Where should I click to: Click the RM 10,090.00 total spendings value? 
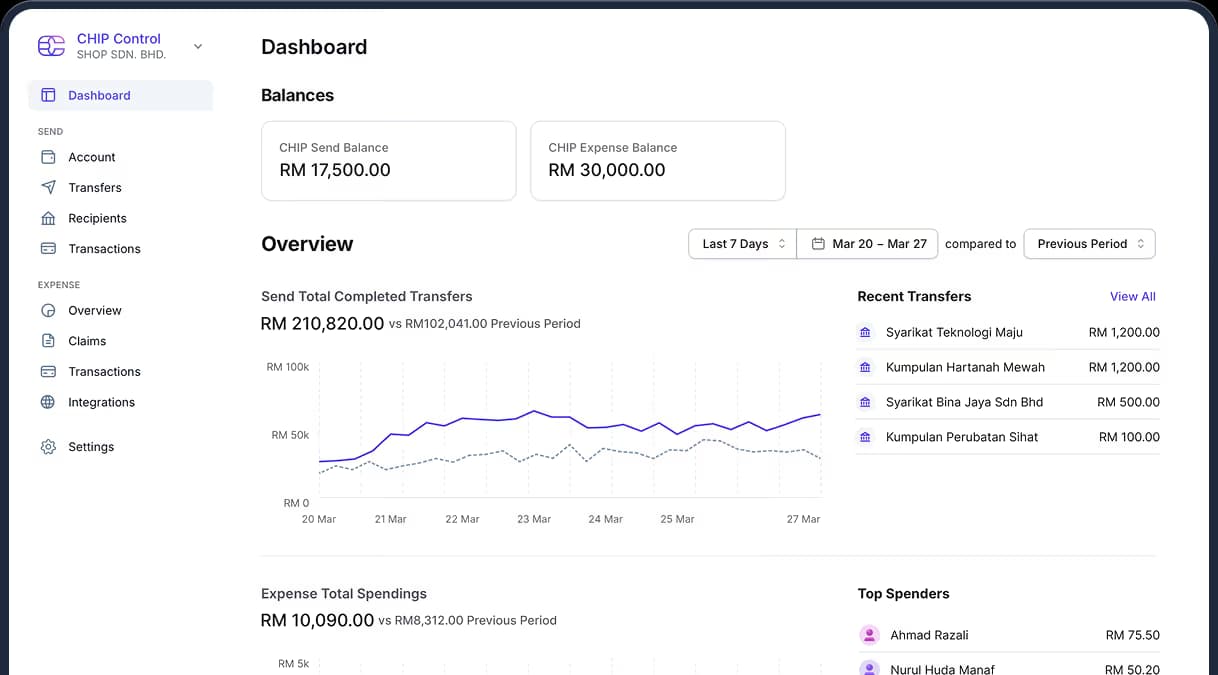(317, 620)
